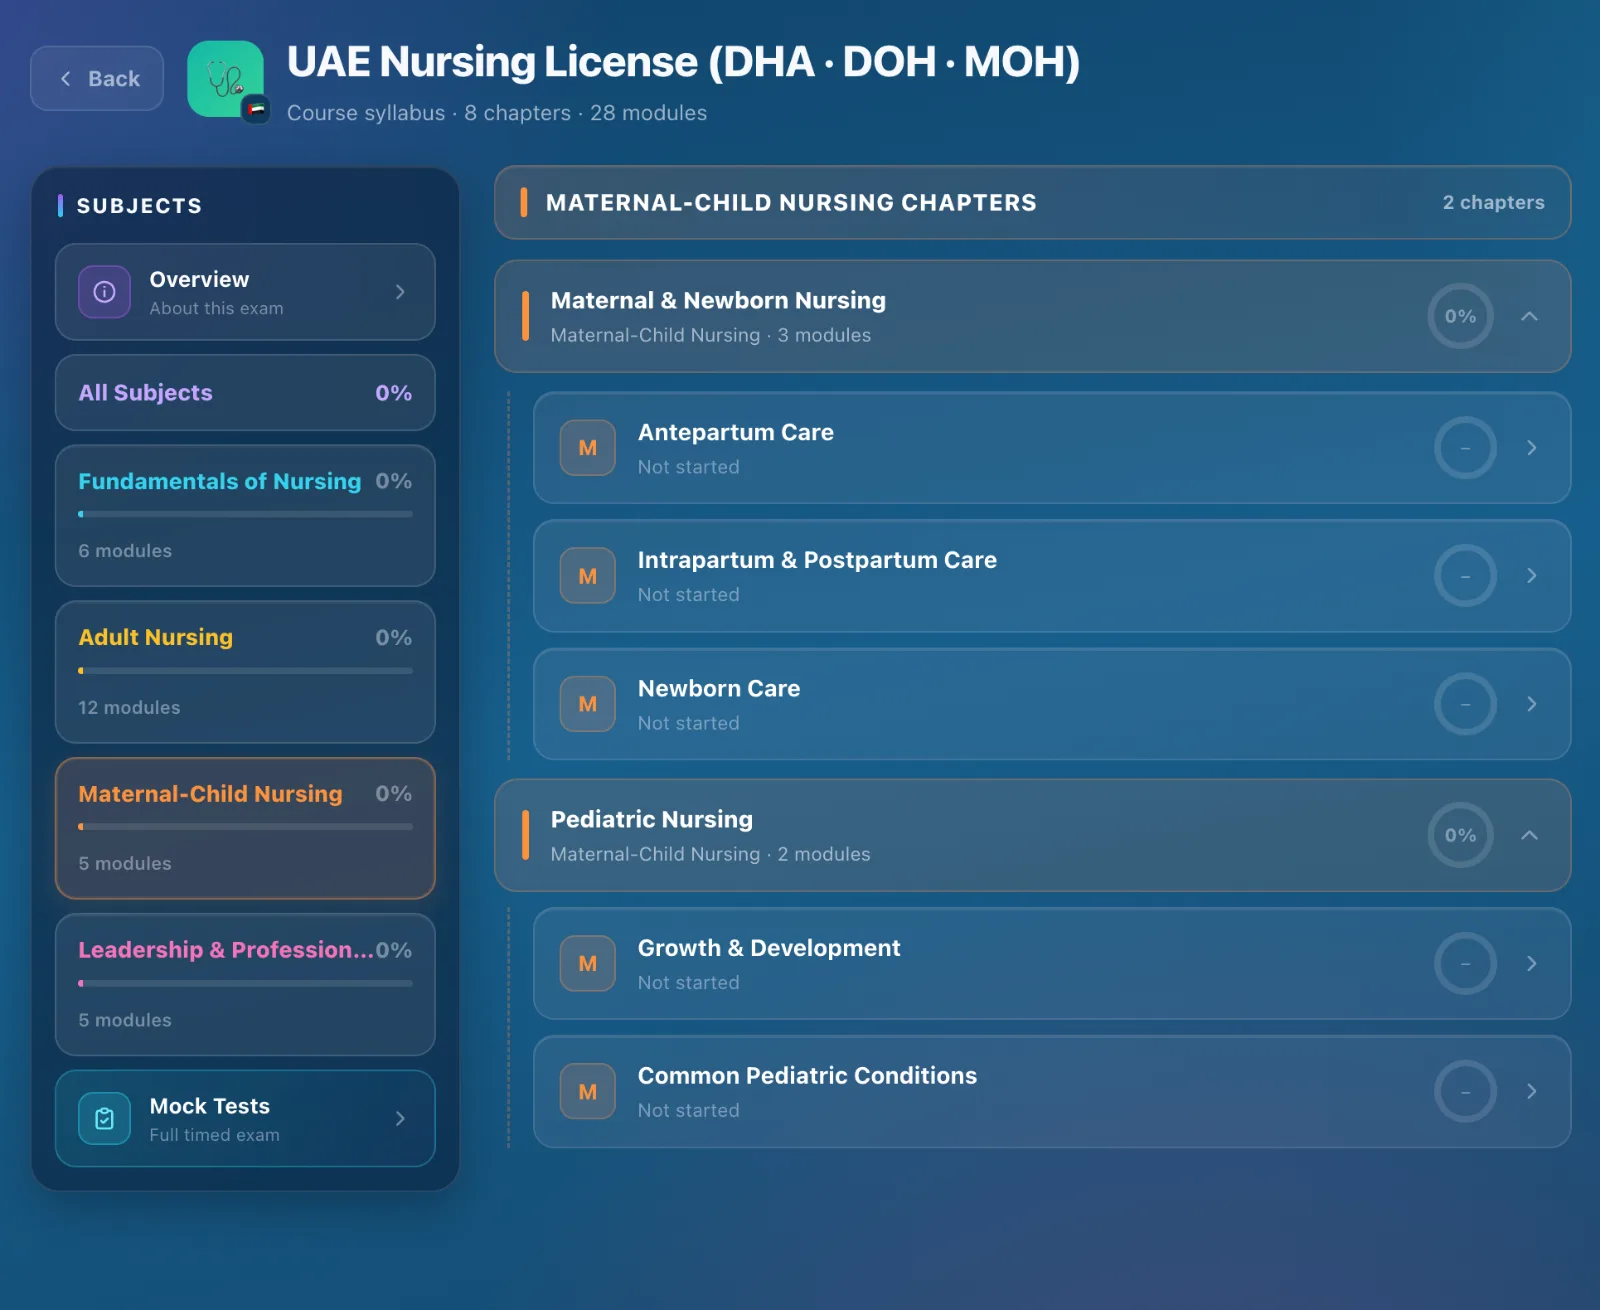Select the Adult Nursing subject

click(245, 672)
